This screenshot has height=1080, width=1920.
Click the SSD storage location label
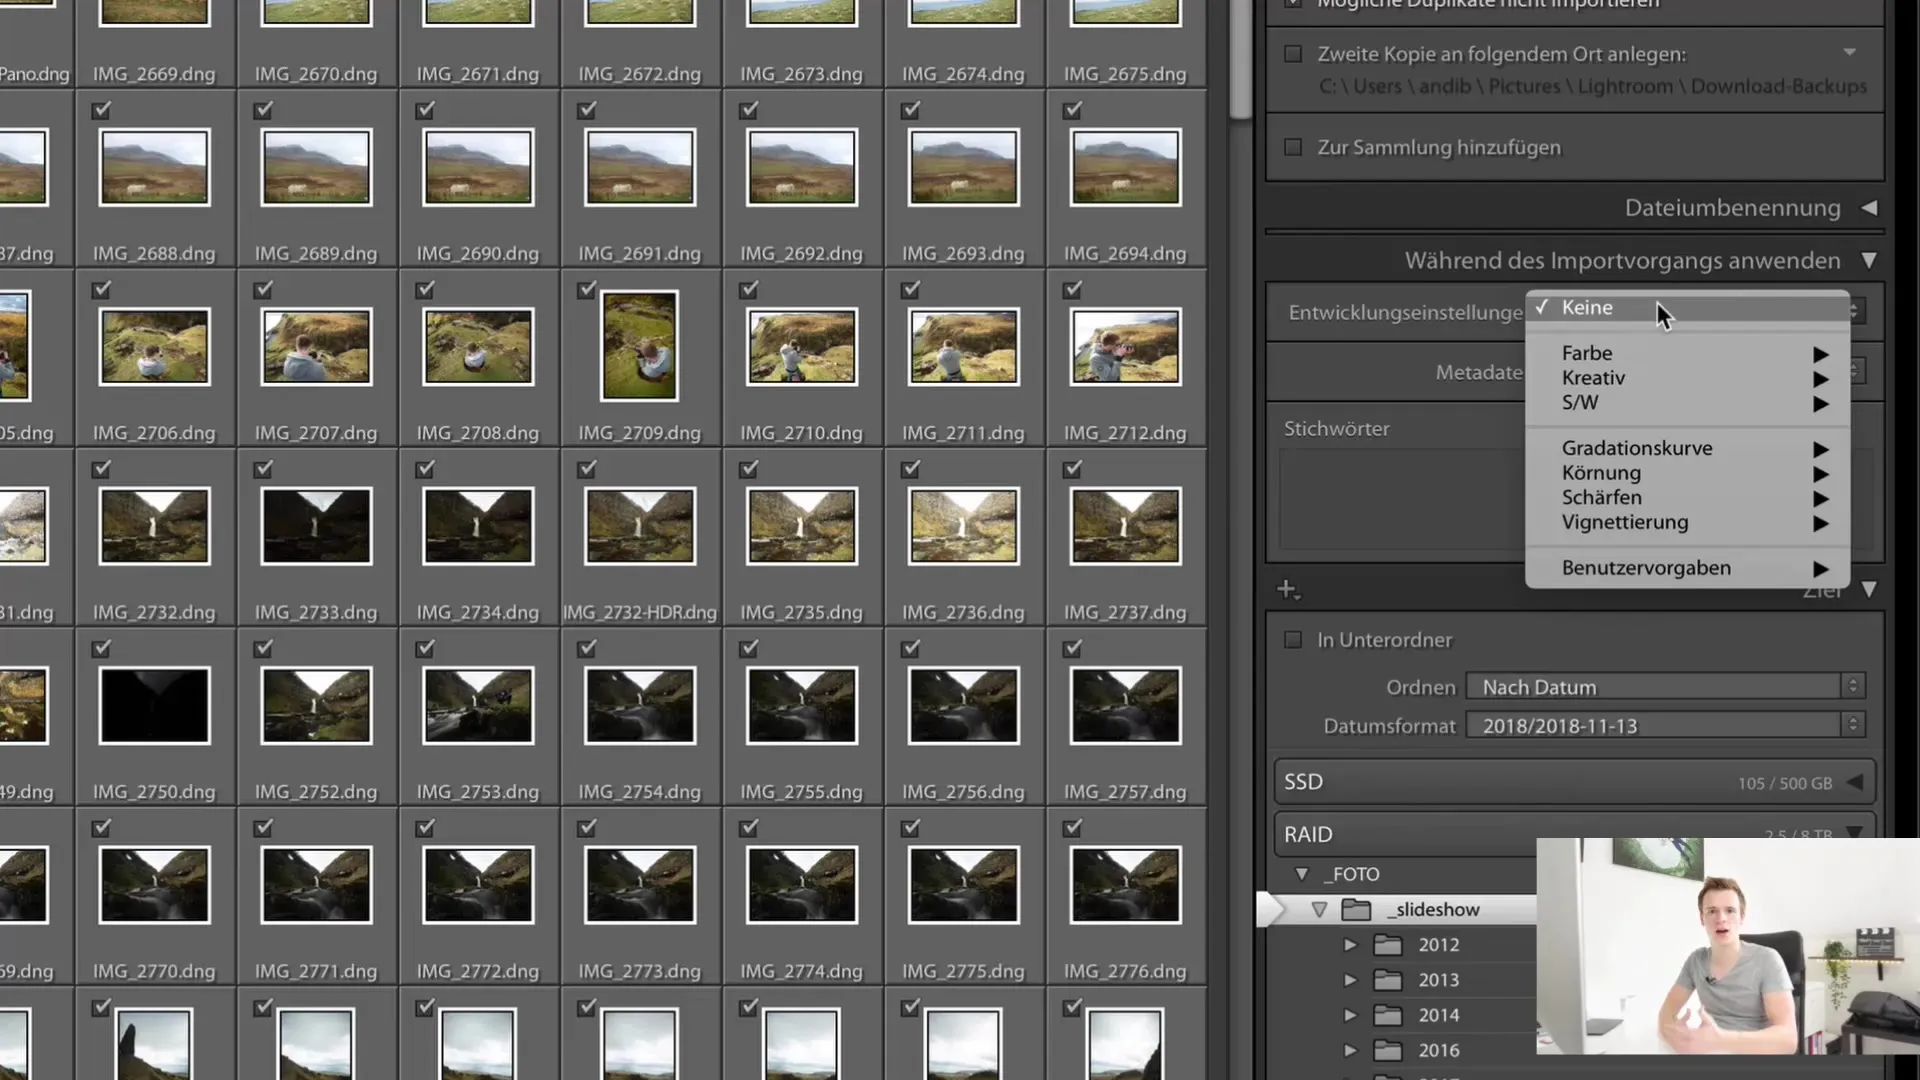1302,782
